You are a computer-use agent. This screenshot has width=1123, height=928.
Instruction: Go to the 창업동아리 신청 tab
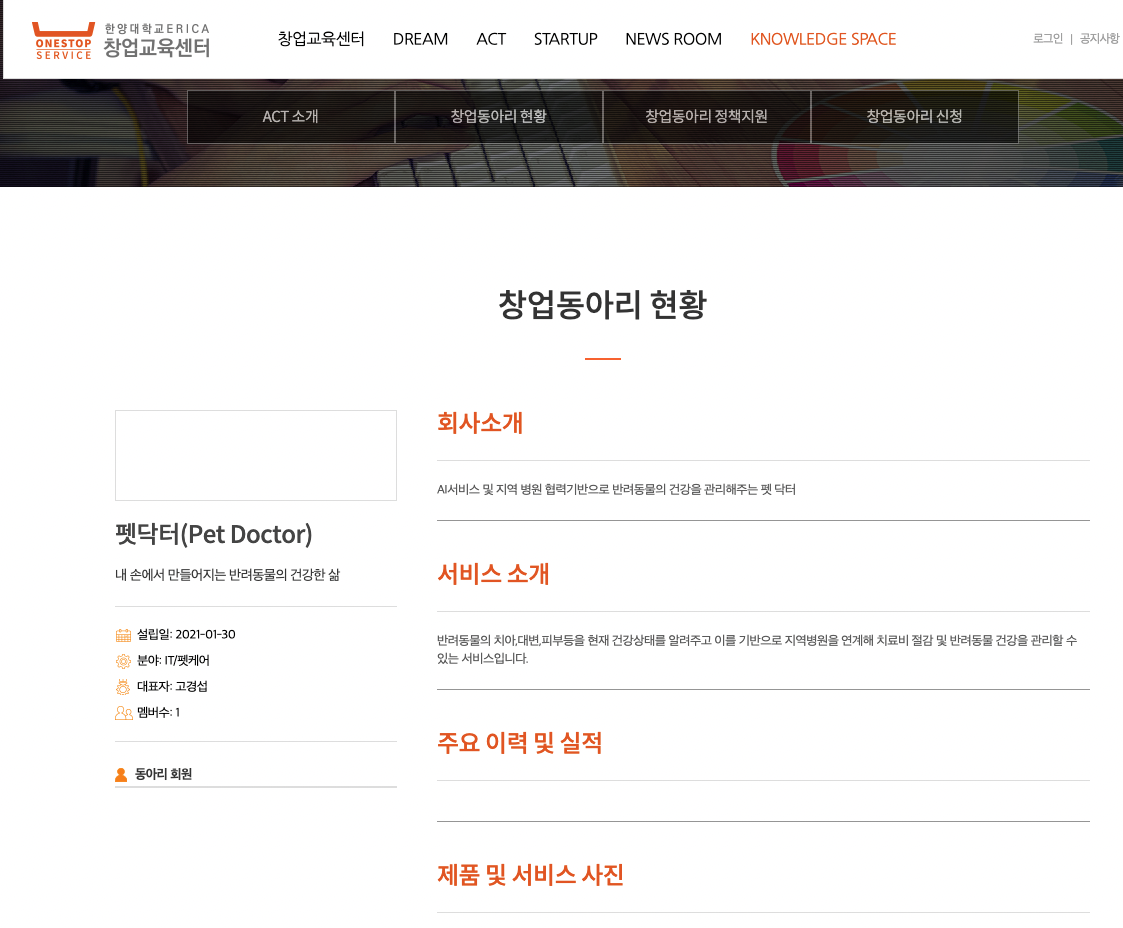click(915, 117)
